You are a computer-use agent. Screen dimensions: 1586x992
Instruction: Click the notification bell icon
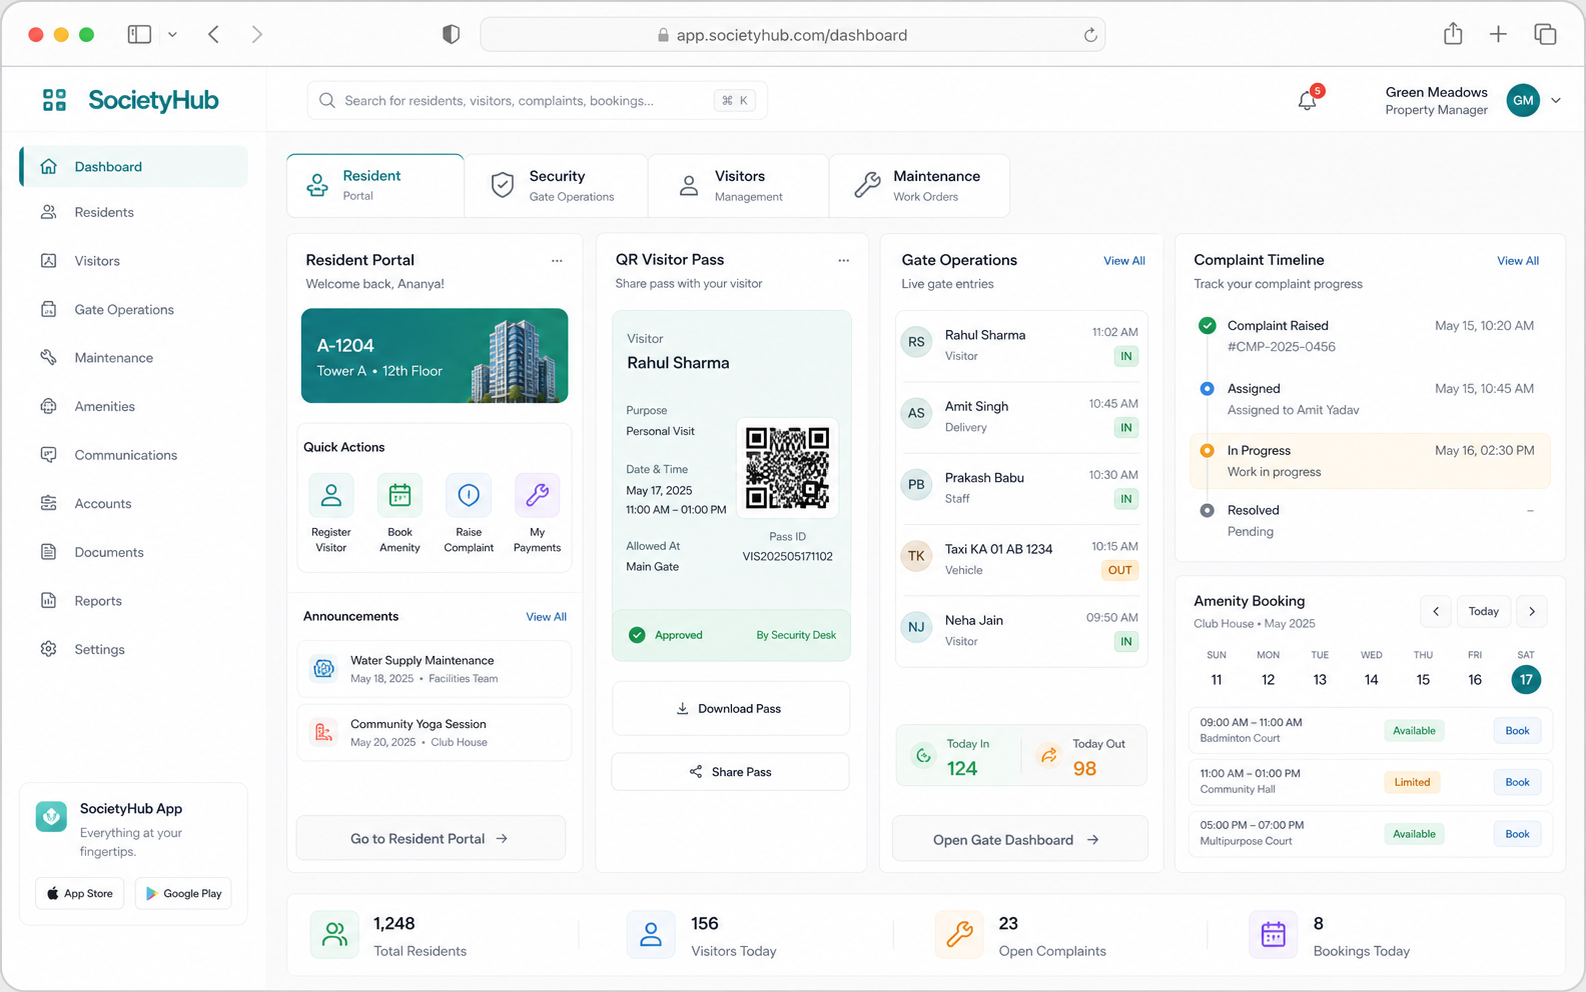[1307, 100]
